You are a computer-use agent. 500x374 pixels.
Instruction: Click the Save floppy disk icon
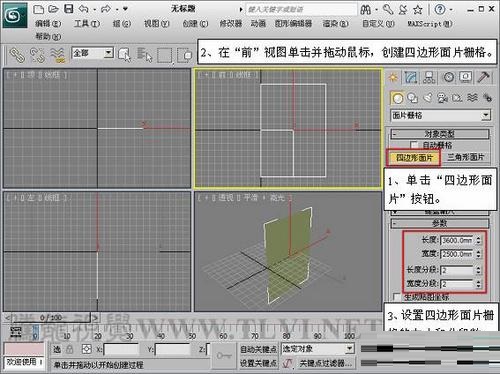pos(69,9)
